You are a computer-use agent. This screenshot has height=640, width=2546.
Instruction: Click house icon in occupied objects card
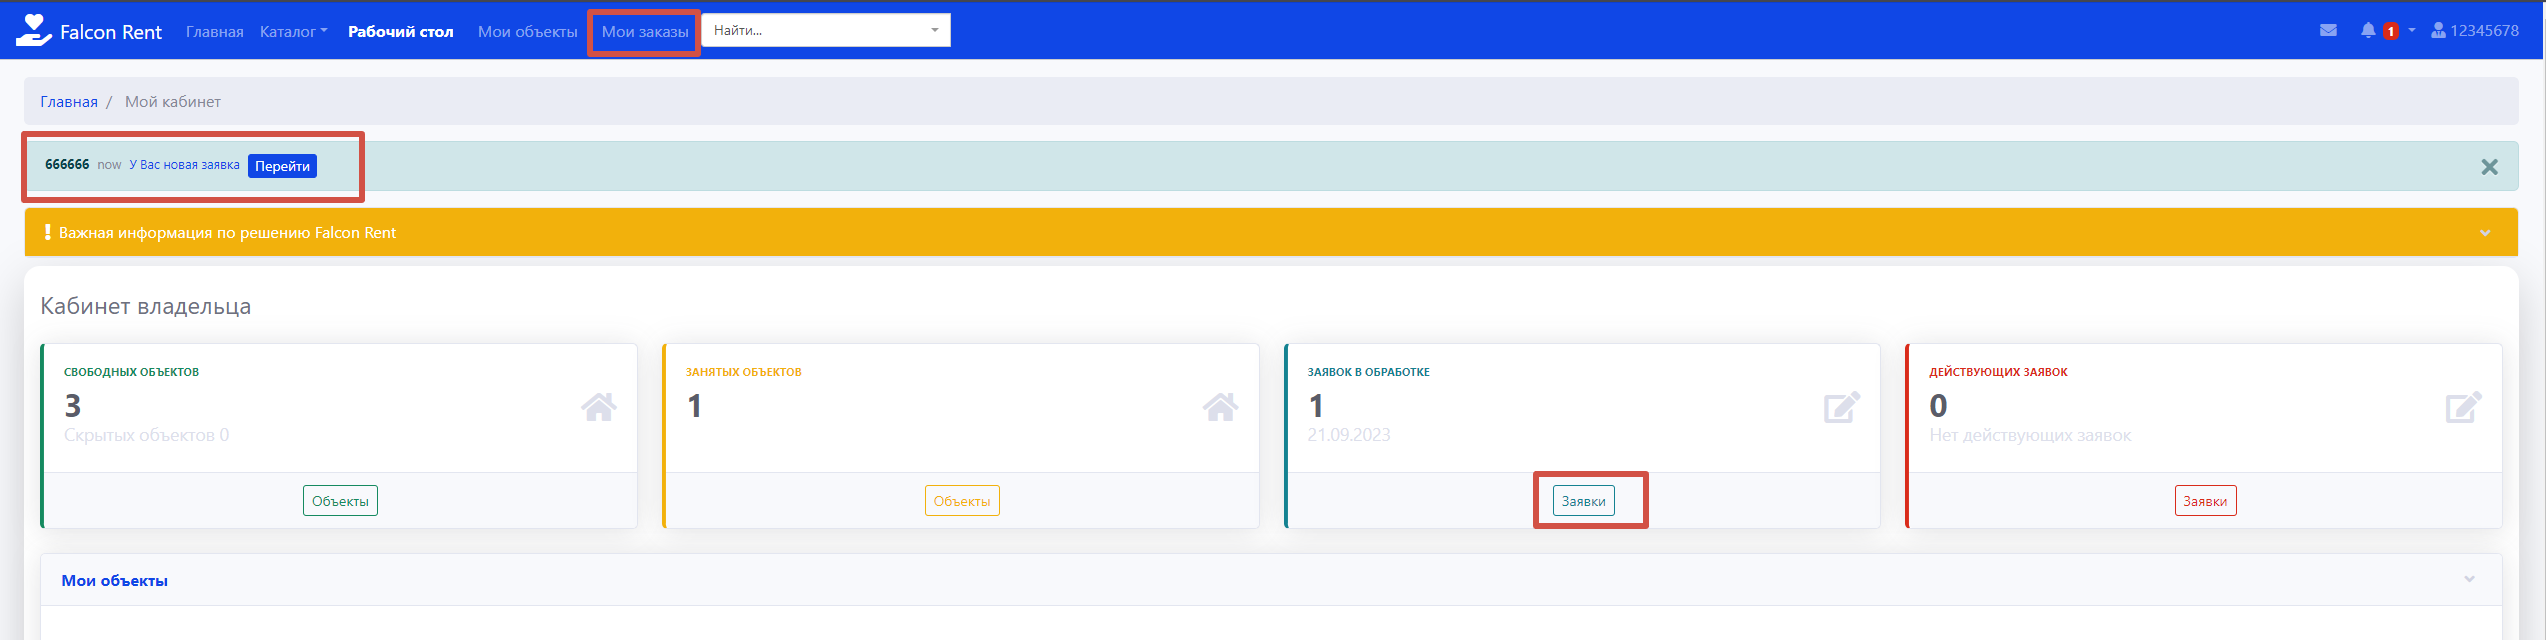click(1220, 407)
